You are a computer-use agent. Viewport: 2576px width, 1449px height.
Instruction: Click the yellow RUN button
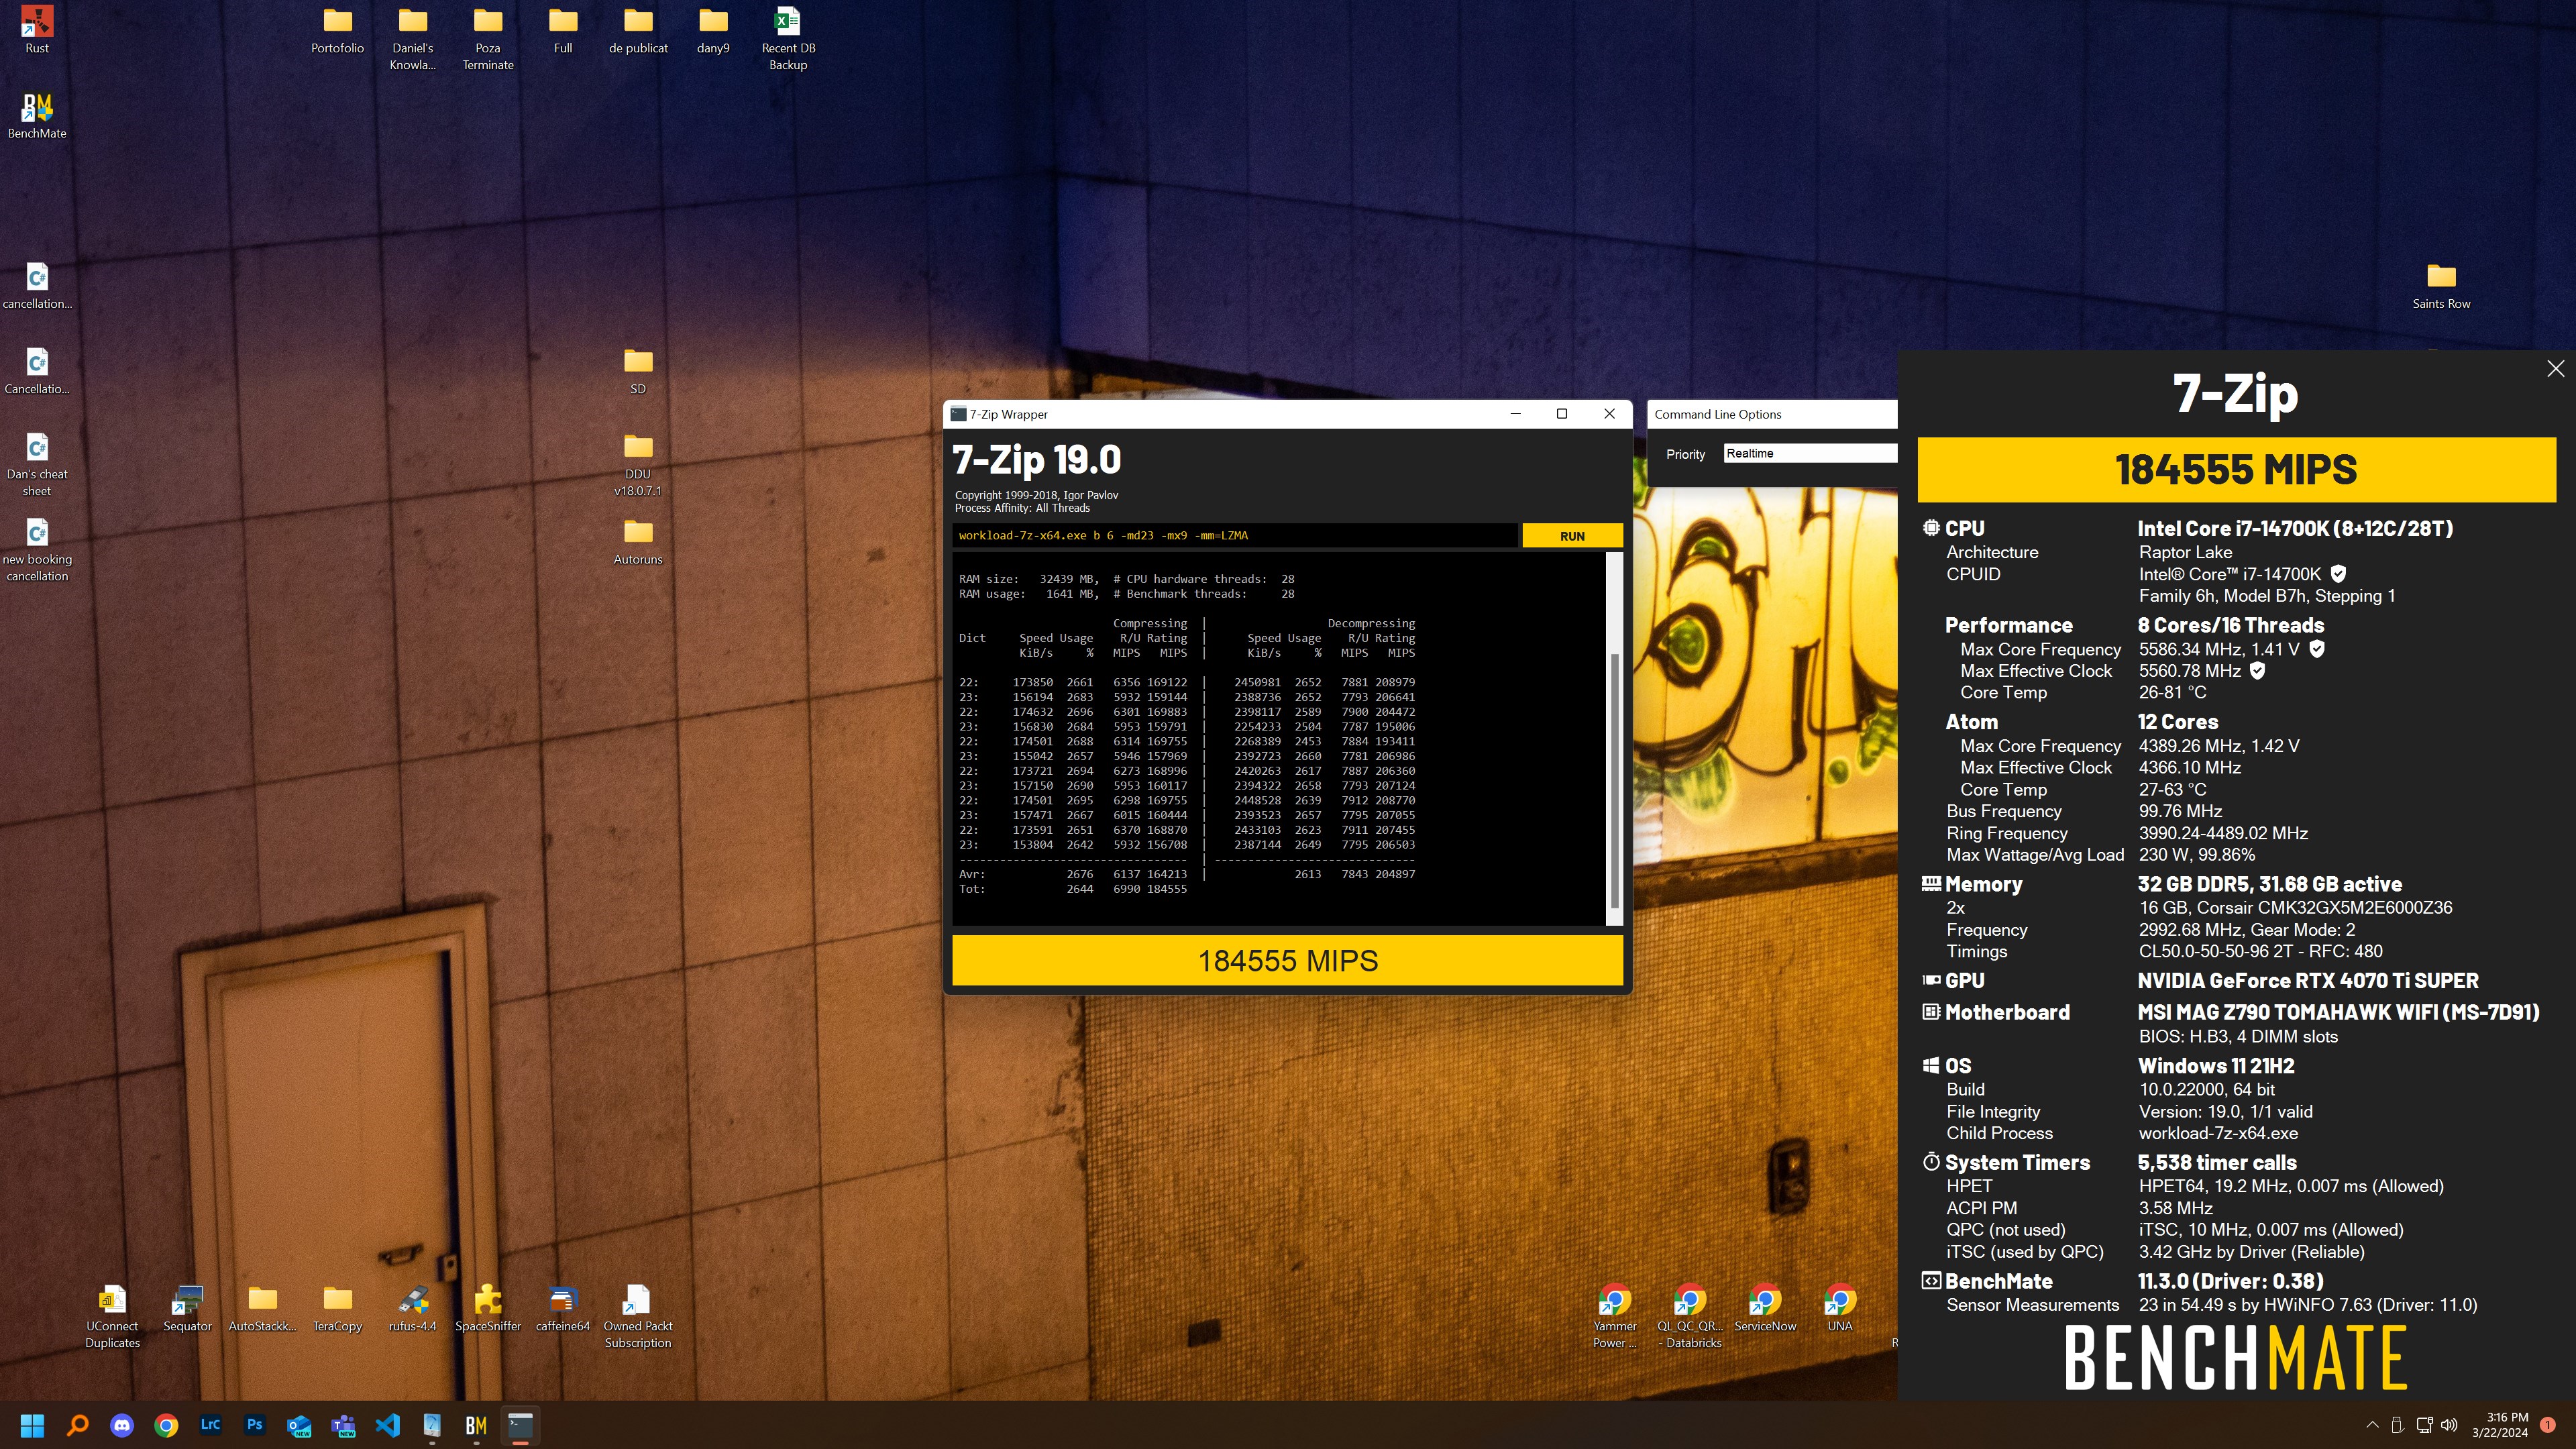click(1572, 536)
